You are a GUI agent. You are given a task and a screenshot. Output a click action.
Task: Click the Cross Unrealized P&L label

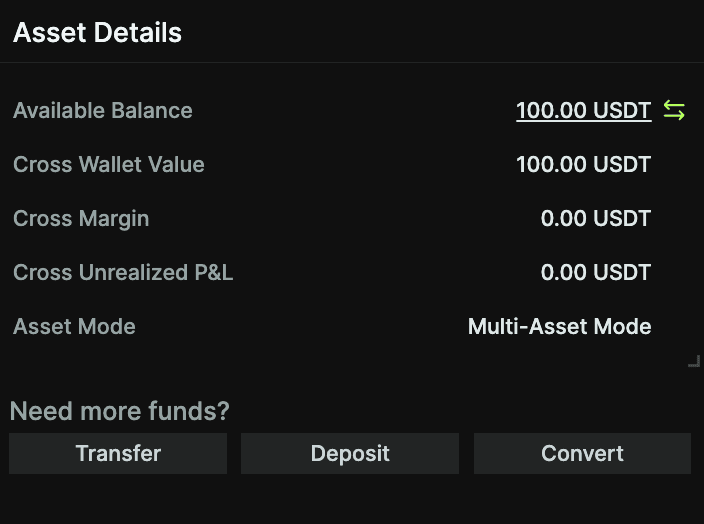[123, 273]
